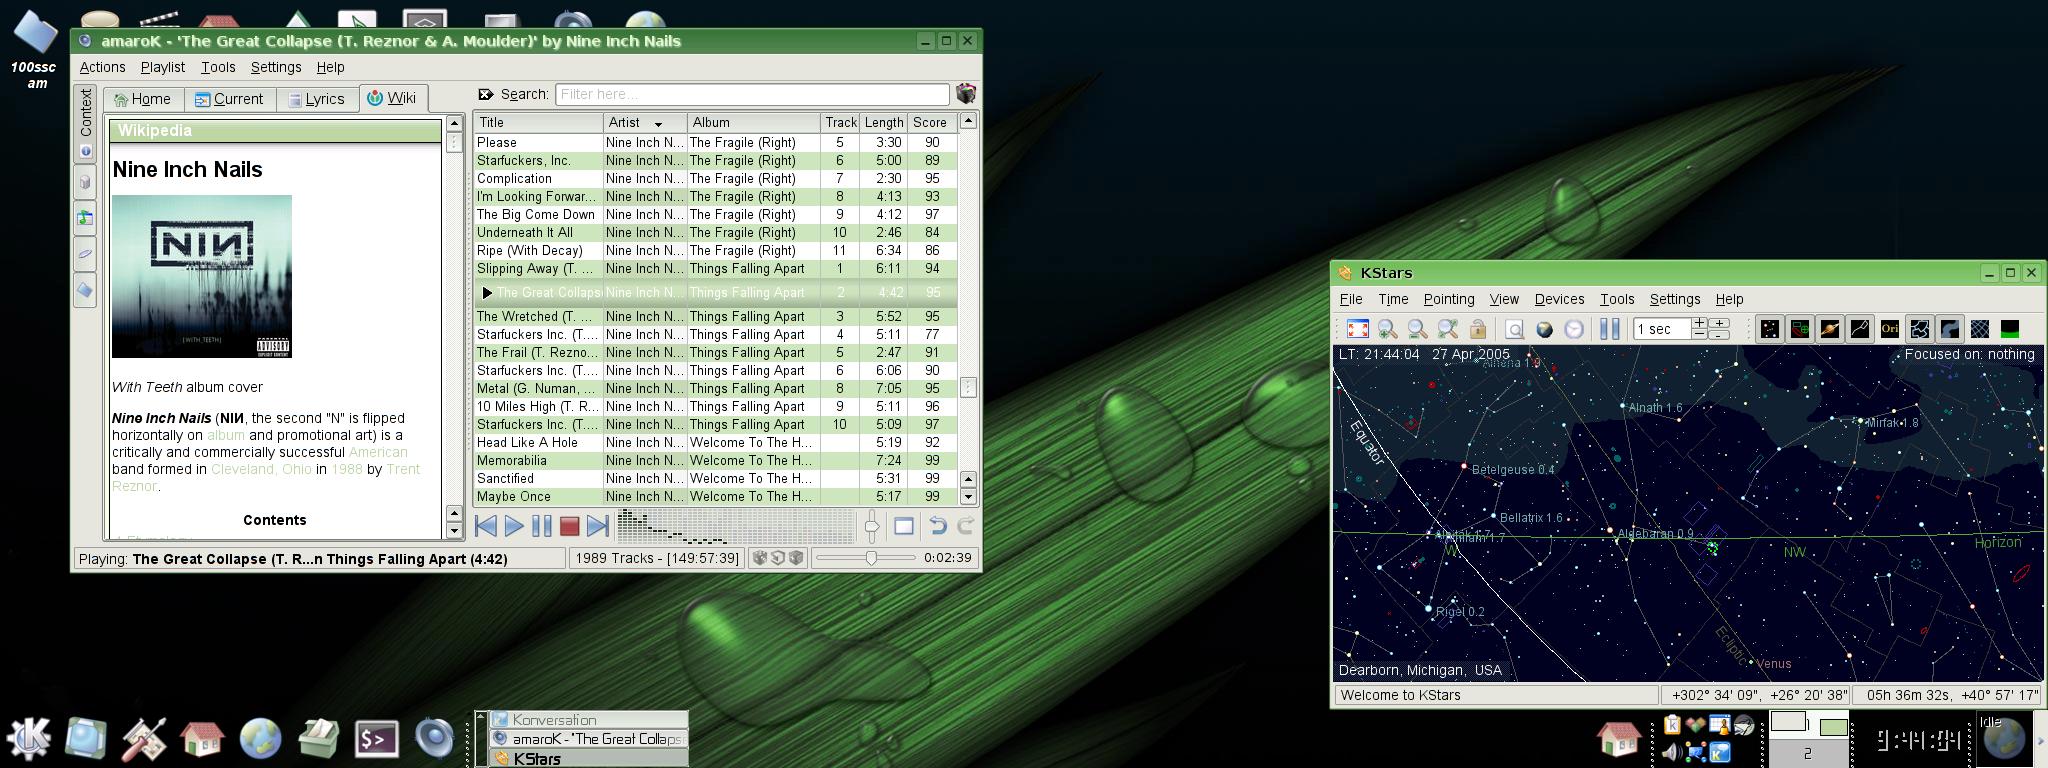Follow the 1988 wiki link
Viewport: 2048px width, 768px height.
click(x=347, y=469)
